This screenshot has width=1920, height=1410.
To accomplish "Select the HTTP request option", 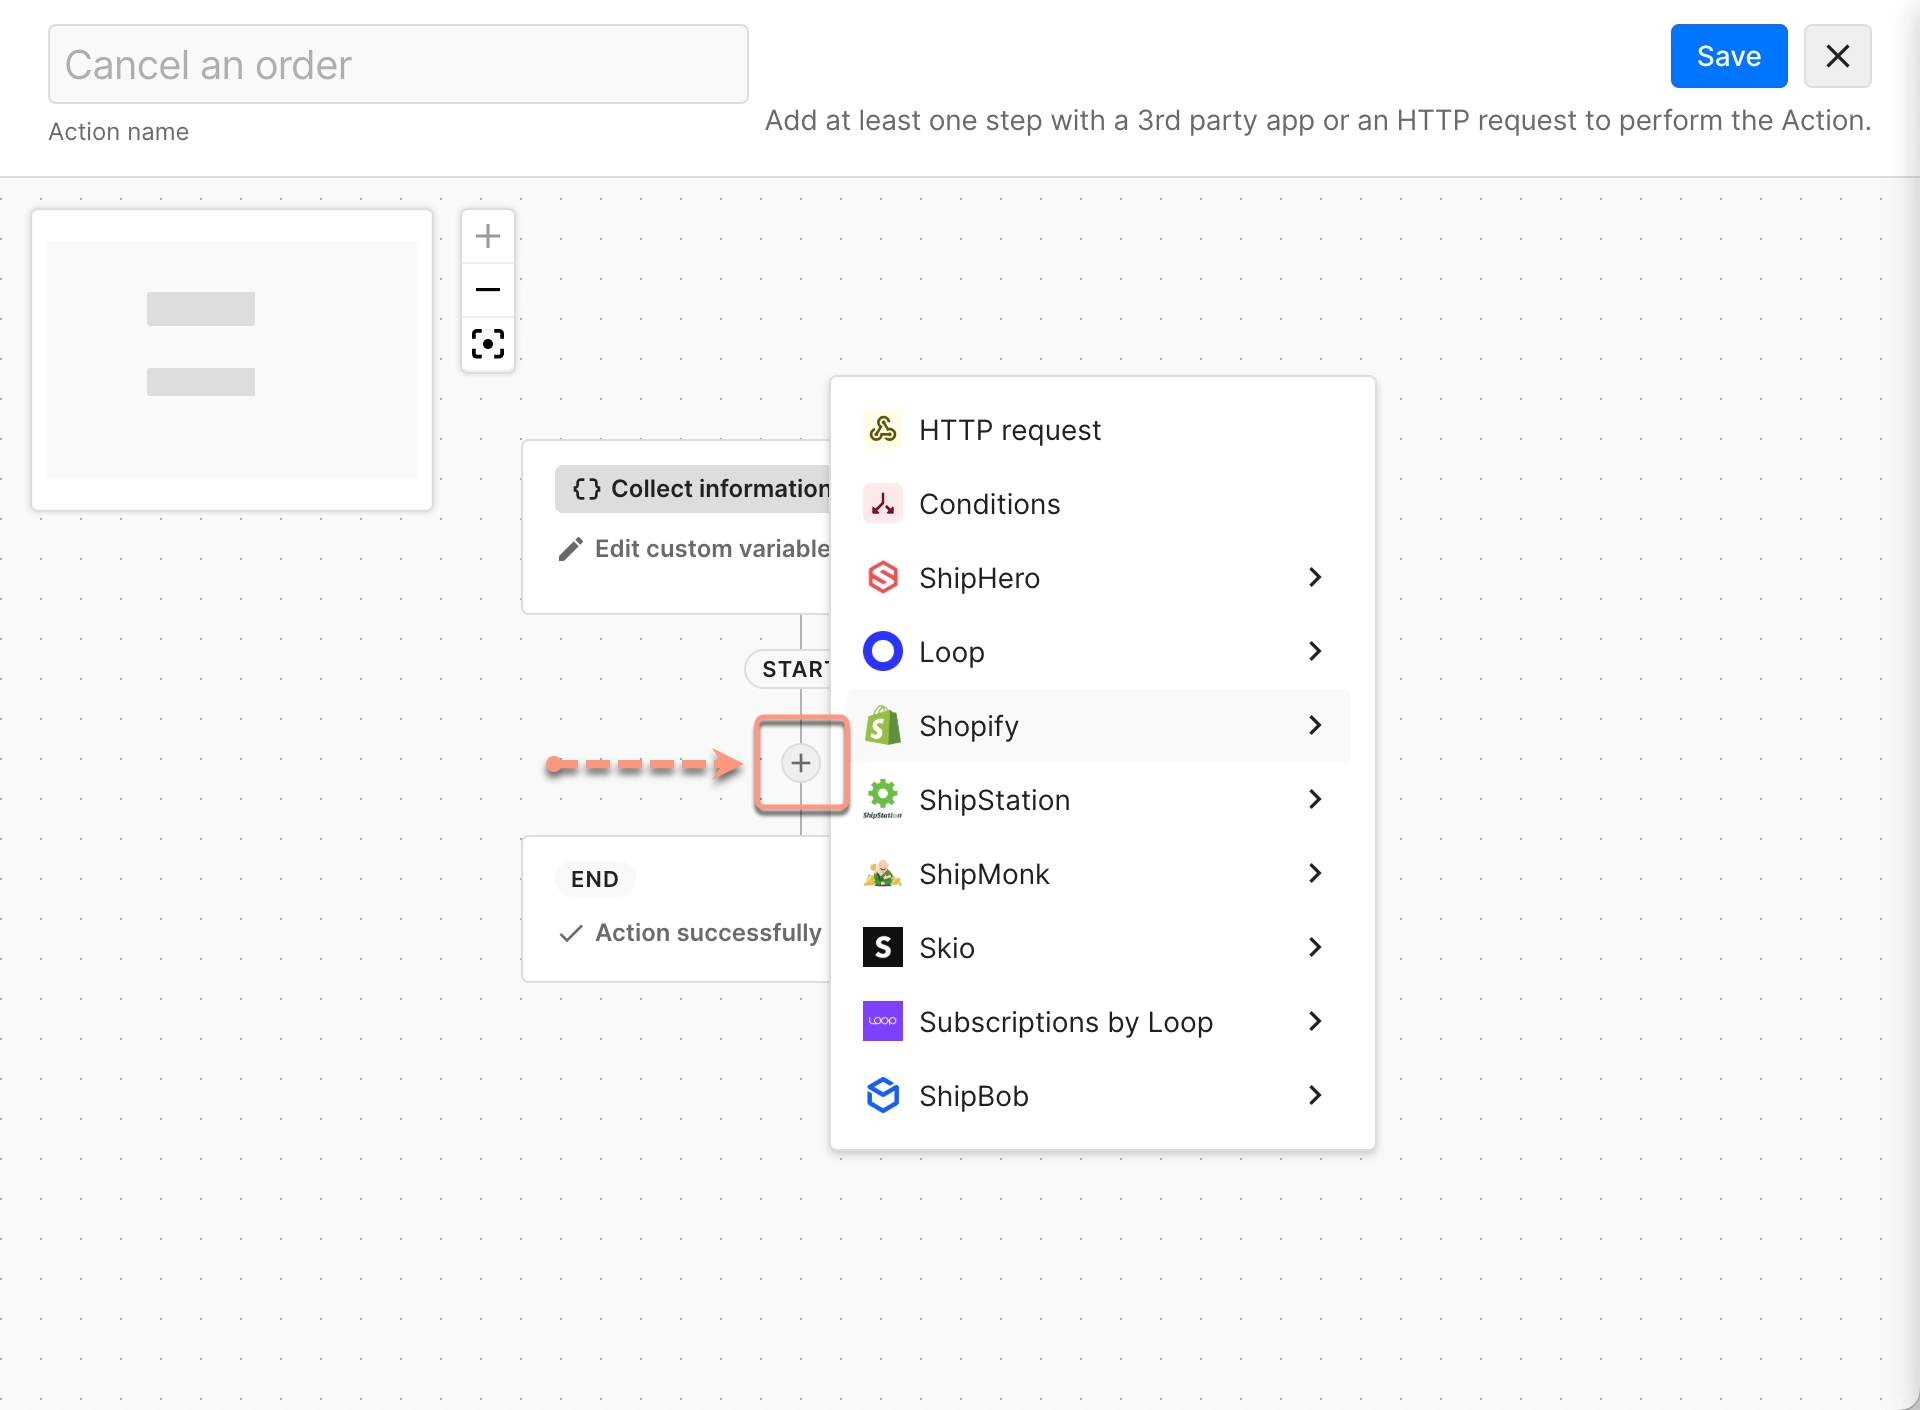I will click(1009, 429).
